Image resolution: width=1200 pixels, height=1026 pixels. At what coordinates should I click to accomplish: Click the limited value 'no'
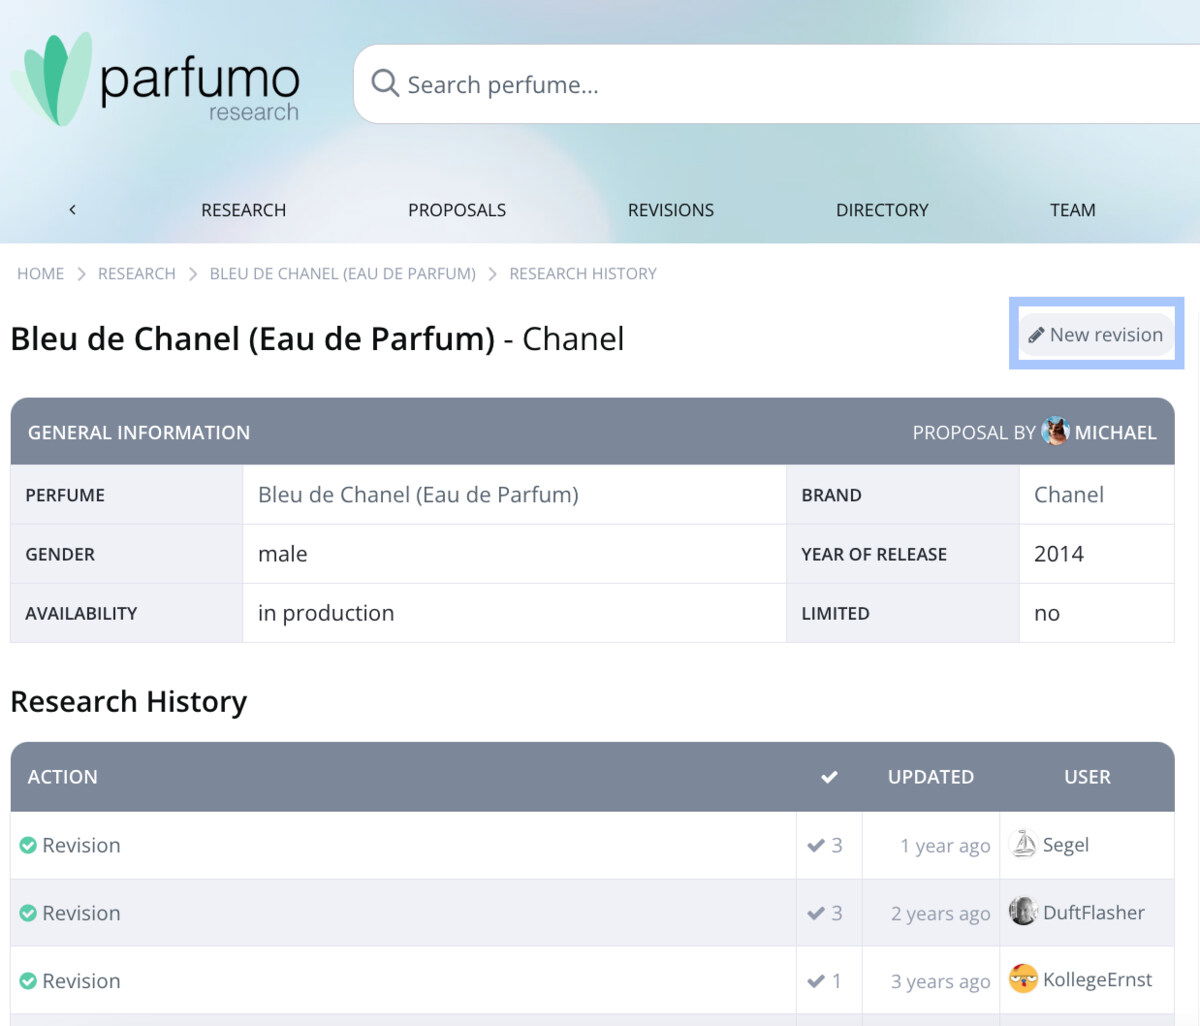[1047, 613]
